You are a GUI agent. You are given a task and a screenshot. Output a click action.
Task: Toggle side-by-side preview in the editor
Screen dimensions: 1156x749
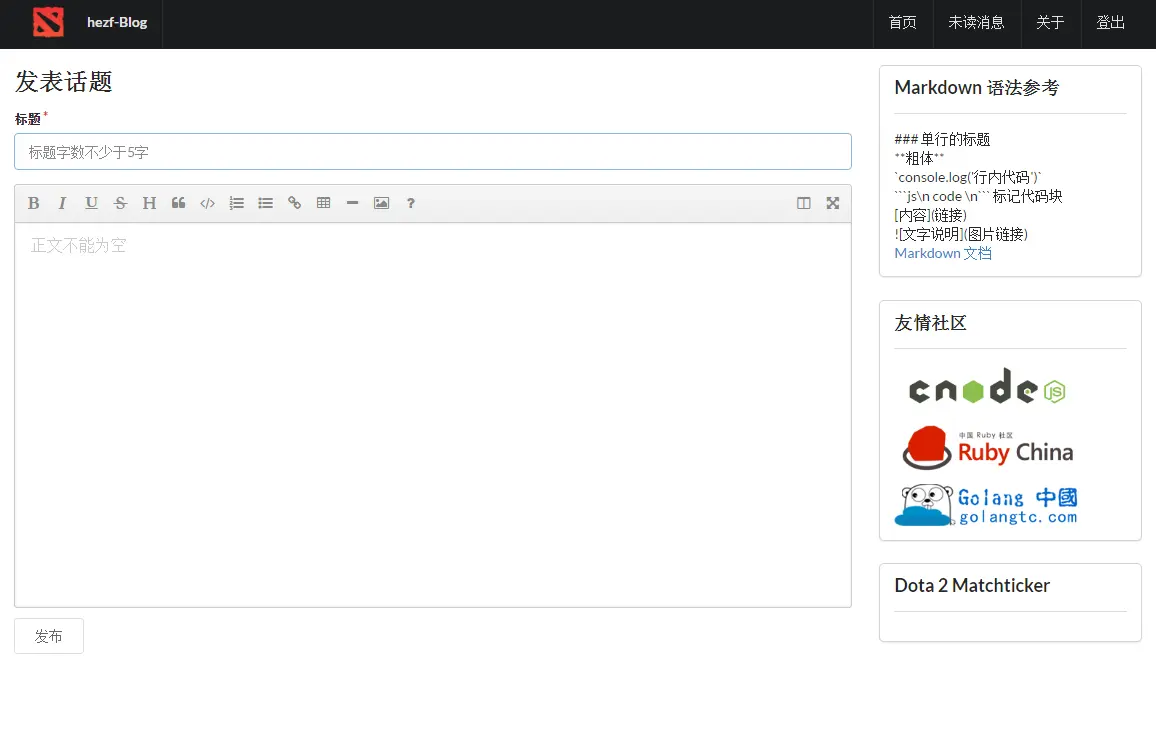point(804,203)
